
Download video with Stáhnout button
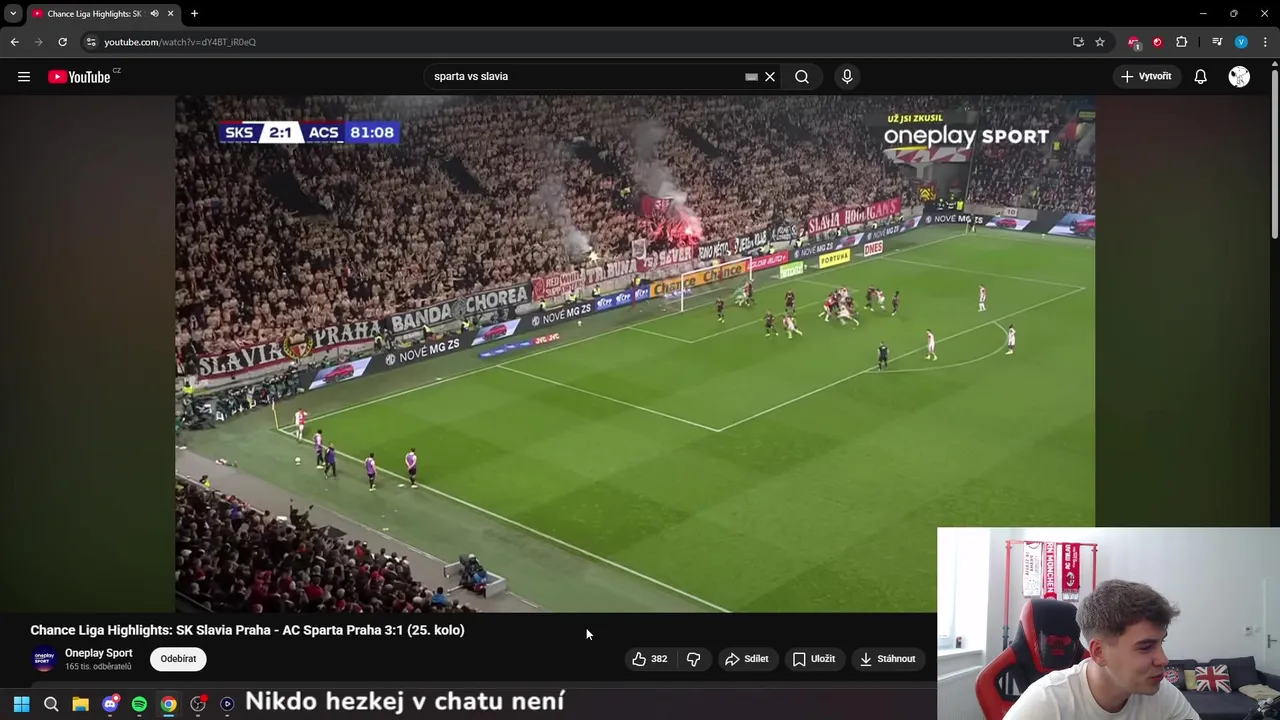[887, 659]
